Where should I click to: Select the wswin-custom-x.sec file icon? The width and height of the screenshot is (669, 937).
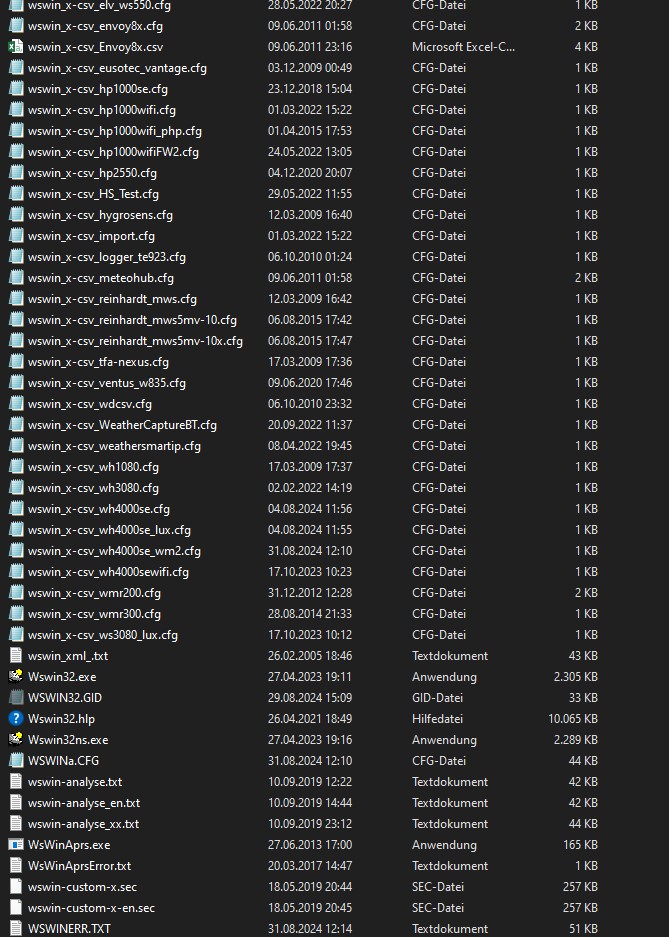16,887
